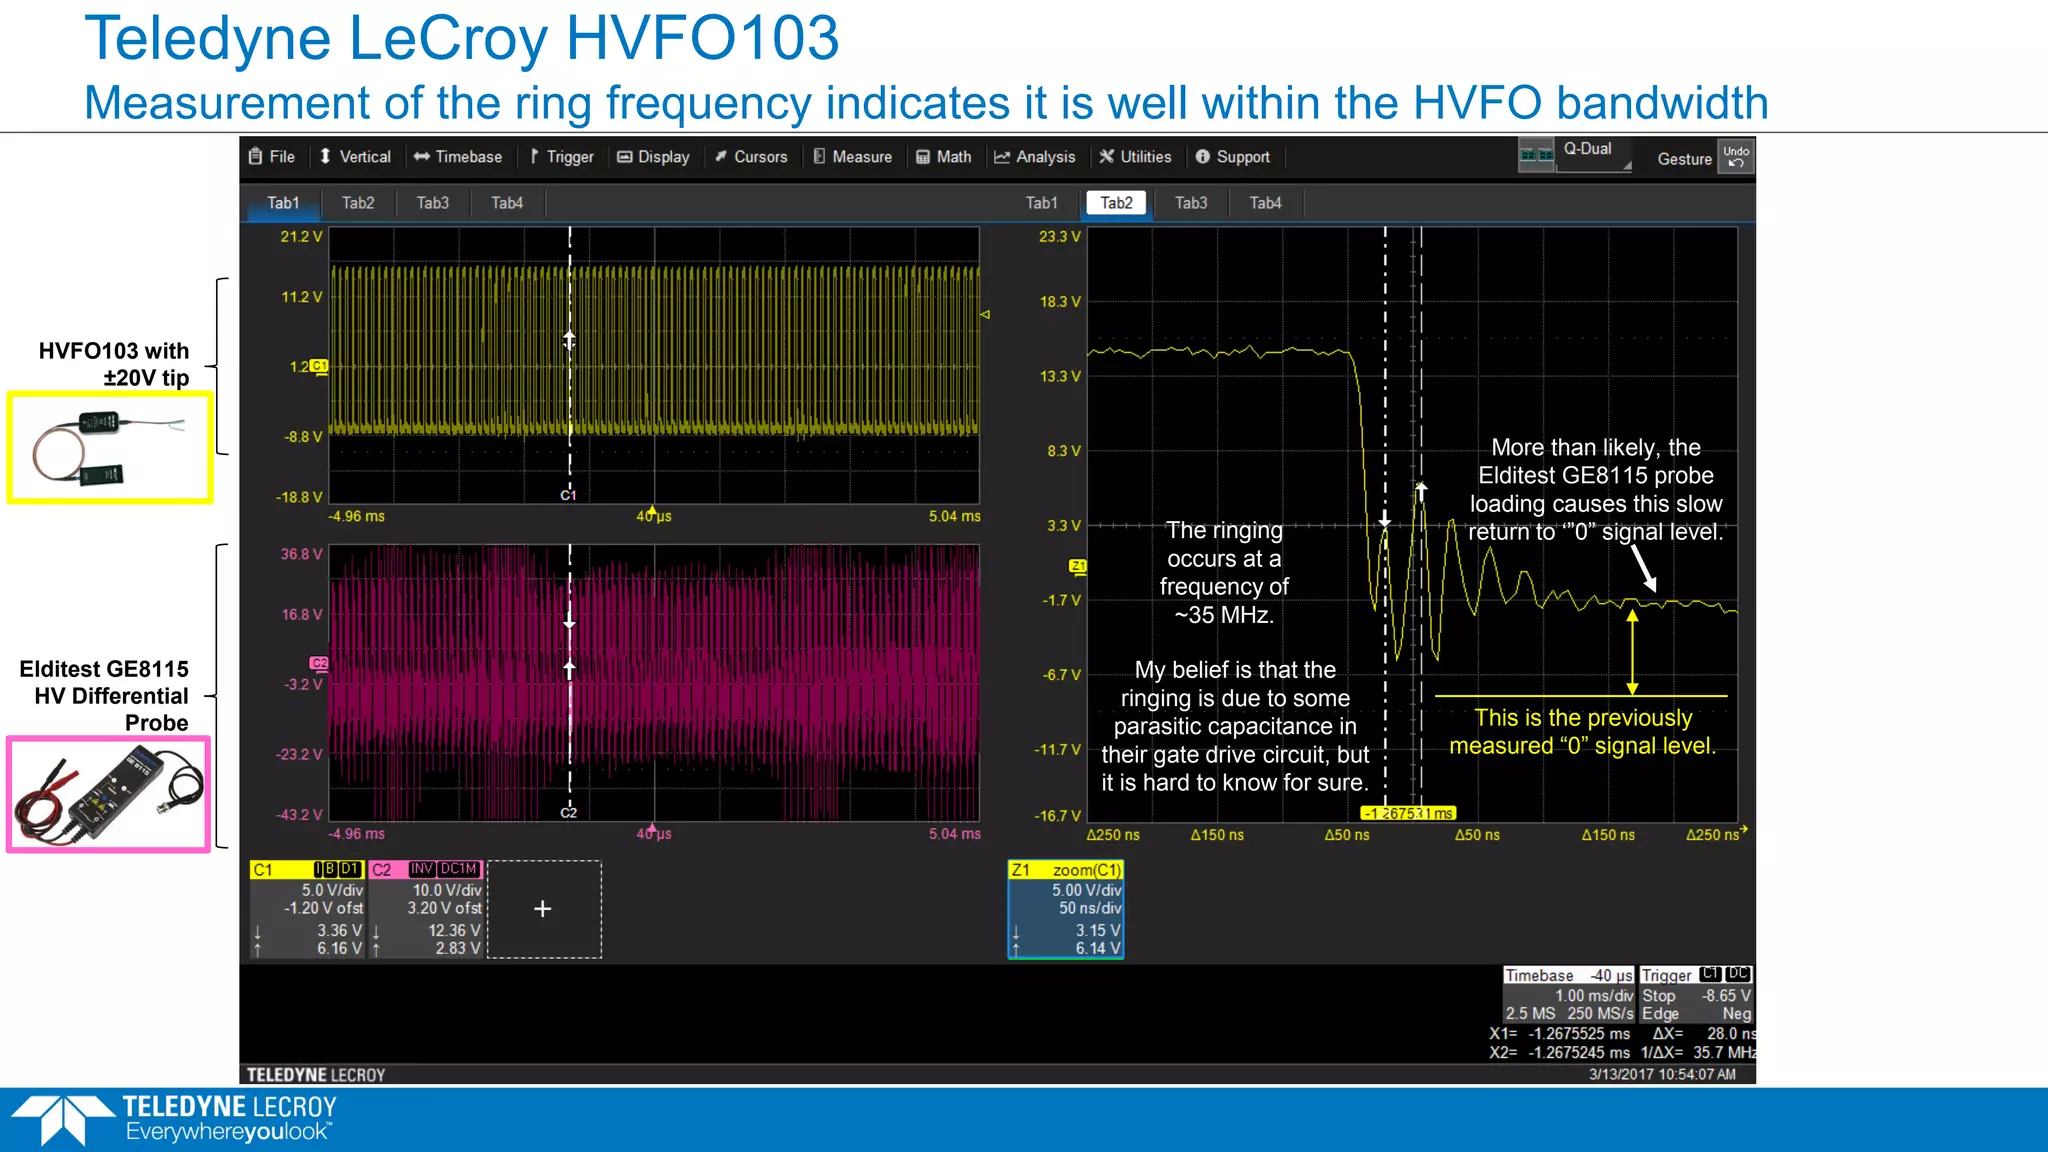2048x1152 pixels.
Task: Click the yellow Z1 zoom trace marker
Action: tap(1078, 566)
